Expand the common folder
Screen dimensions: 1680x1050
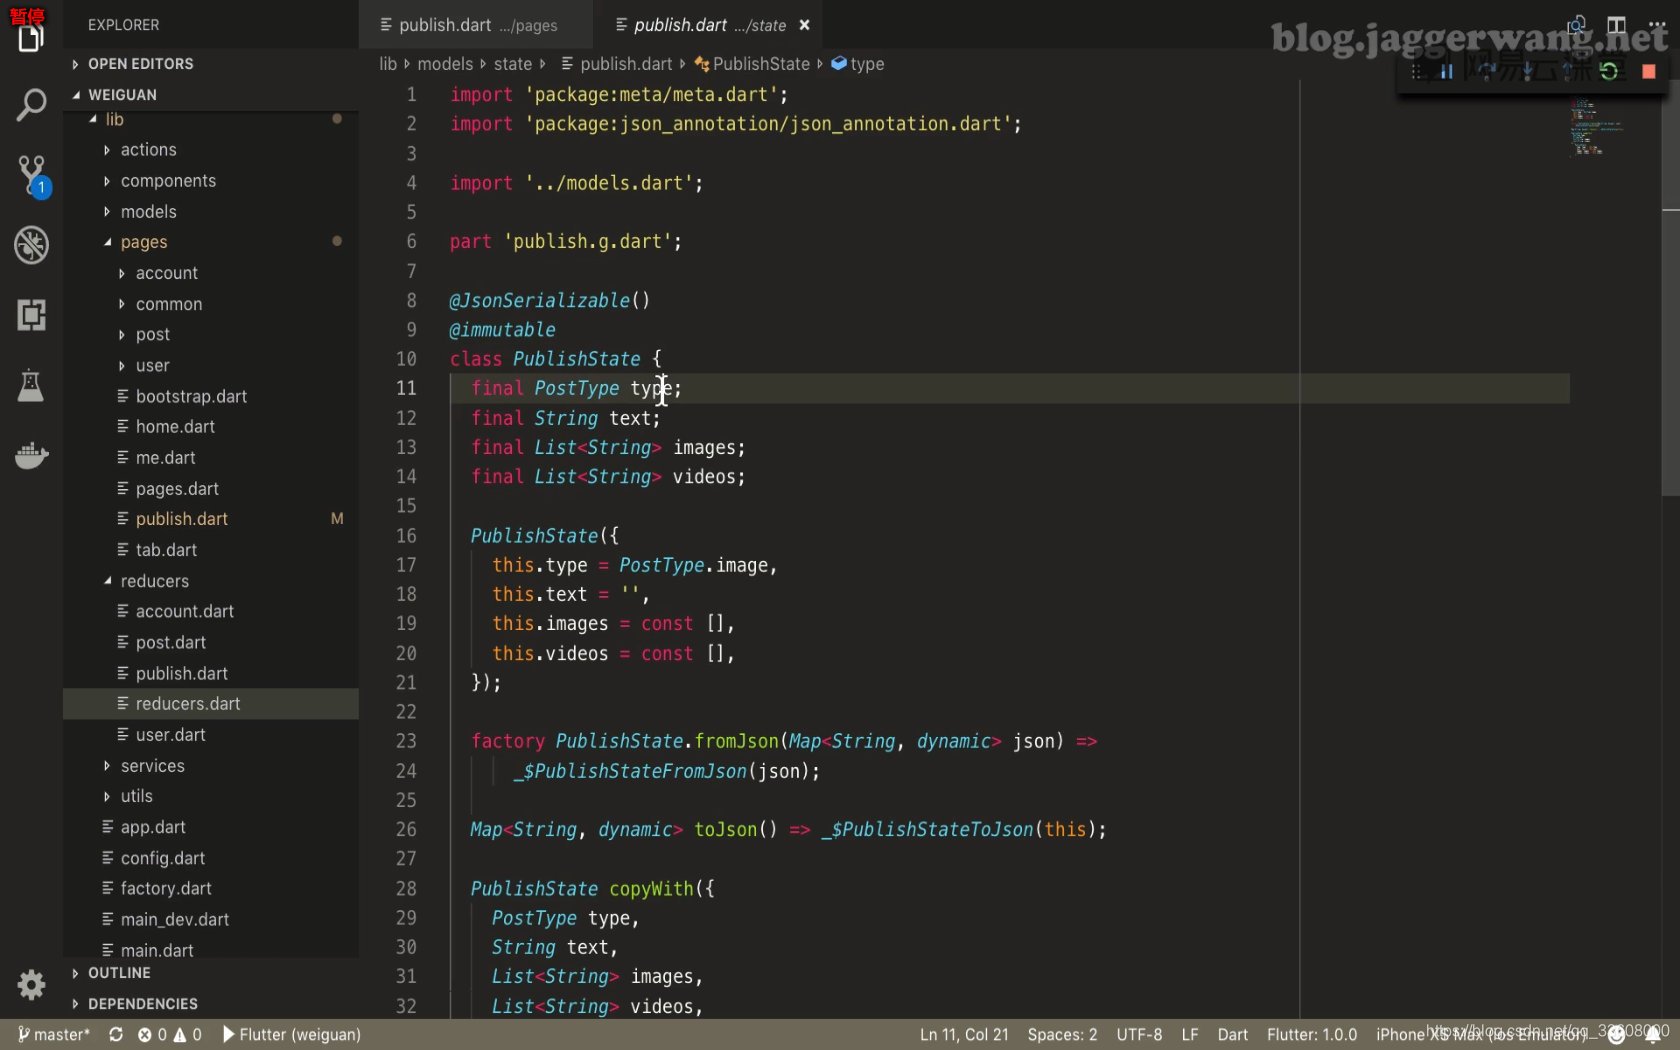click(x=210, y=304)
